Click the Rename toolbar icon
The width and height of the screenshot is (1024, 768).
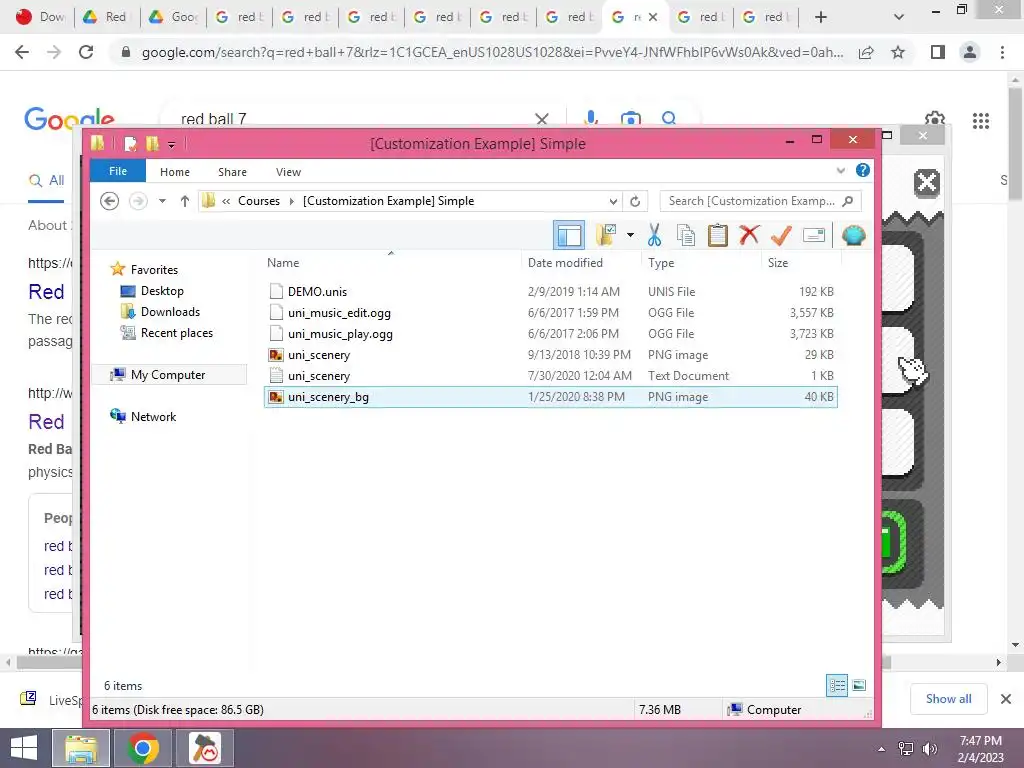tap(814, 235)
